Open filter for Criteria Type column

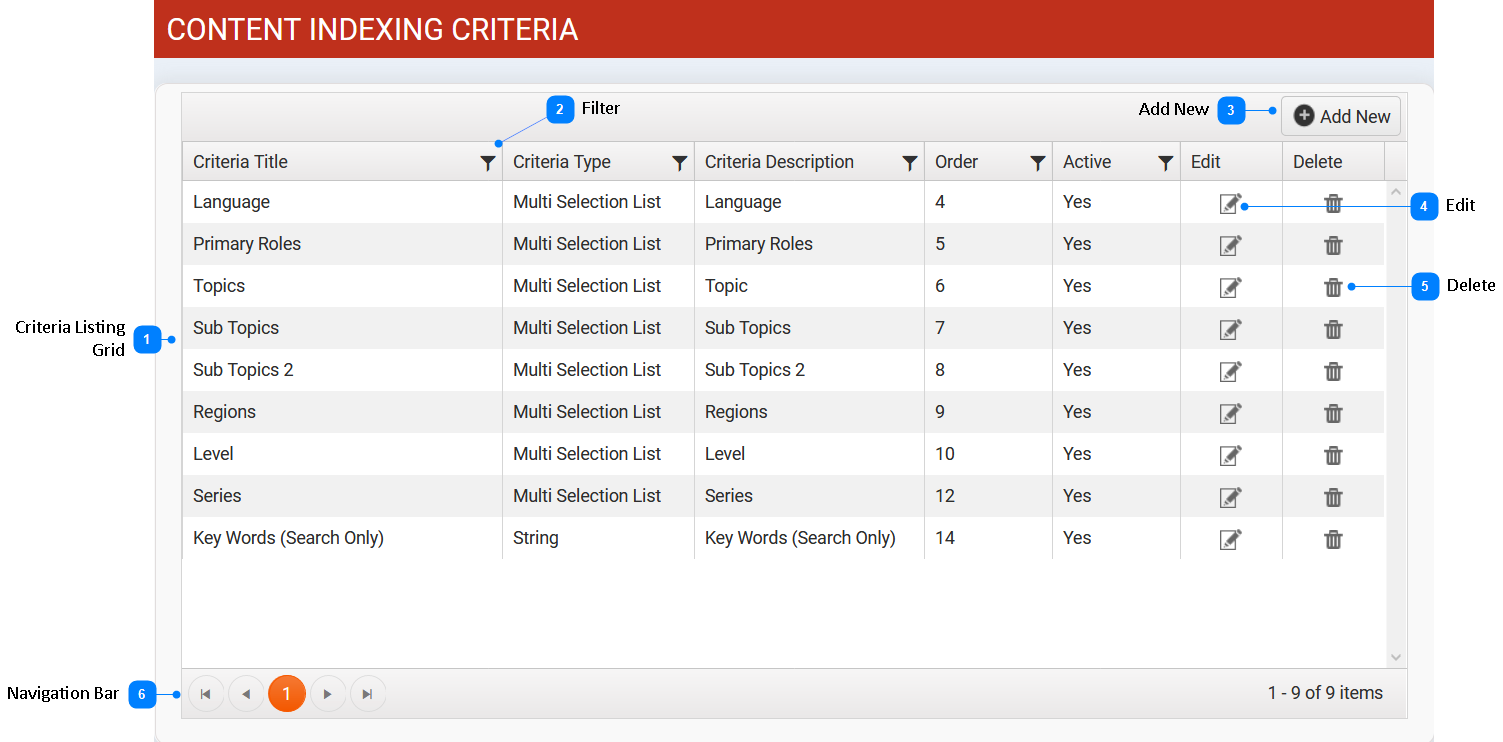coord(680,164)
